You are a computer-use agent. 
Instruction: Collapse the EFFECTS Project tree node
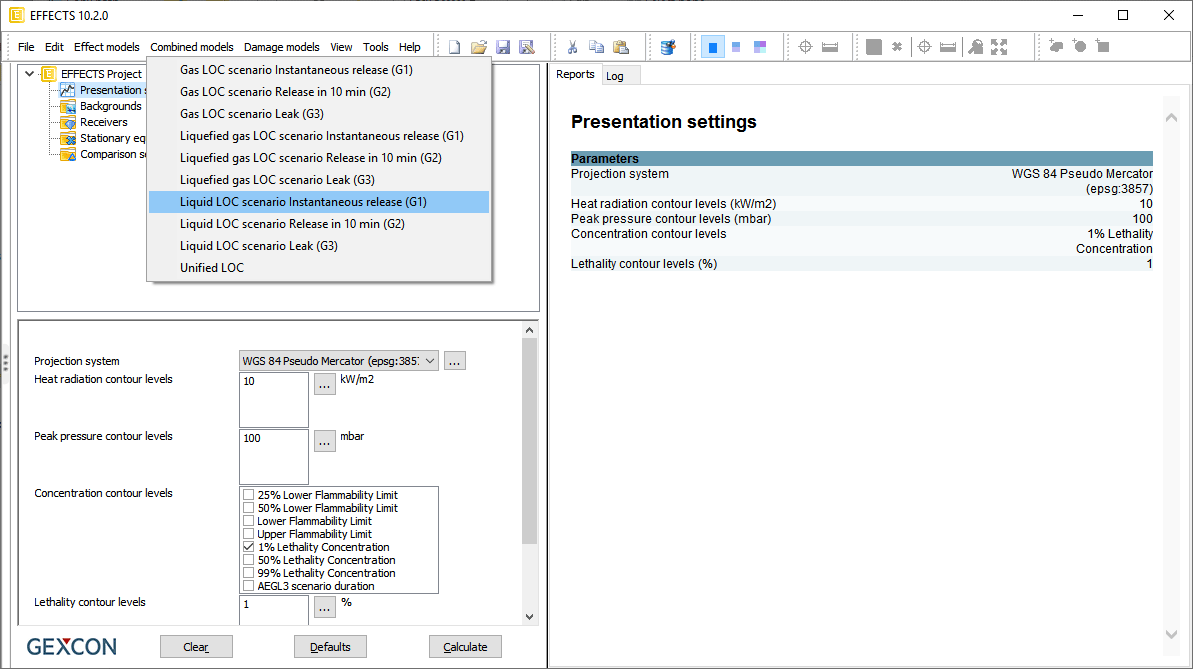click(x=30, y=74)
